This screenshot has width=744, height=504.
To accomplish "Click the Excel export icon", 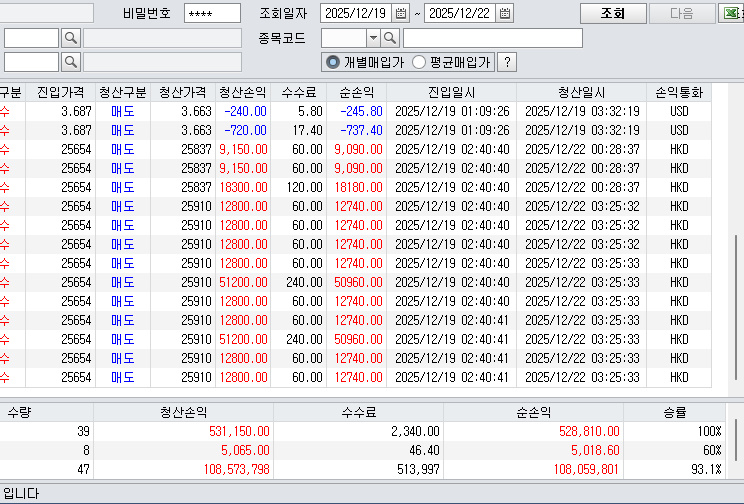I will coord(731,13).
